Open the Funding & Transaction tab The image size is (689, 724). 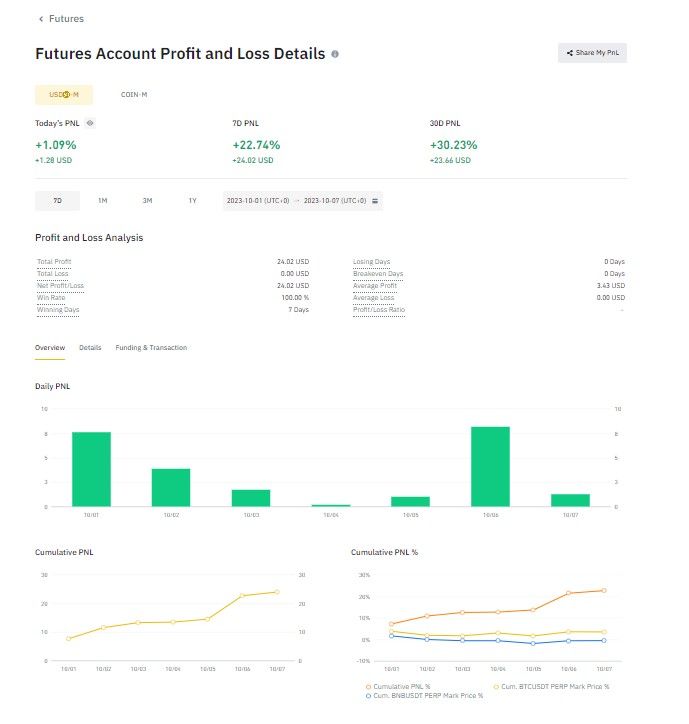pyautogui.click(x=151, y=348)
